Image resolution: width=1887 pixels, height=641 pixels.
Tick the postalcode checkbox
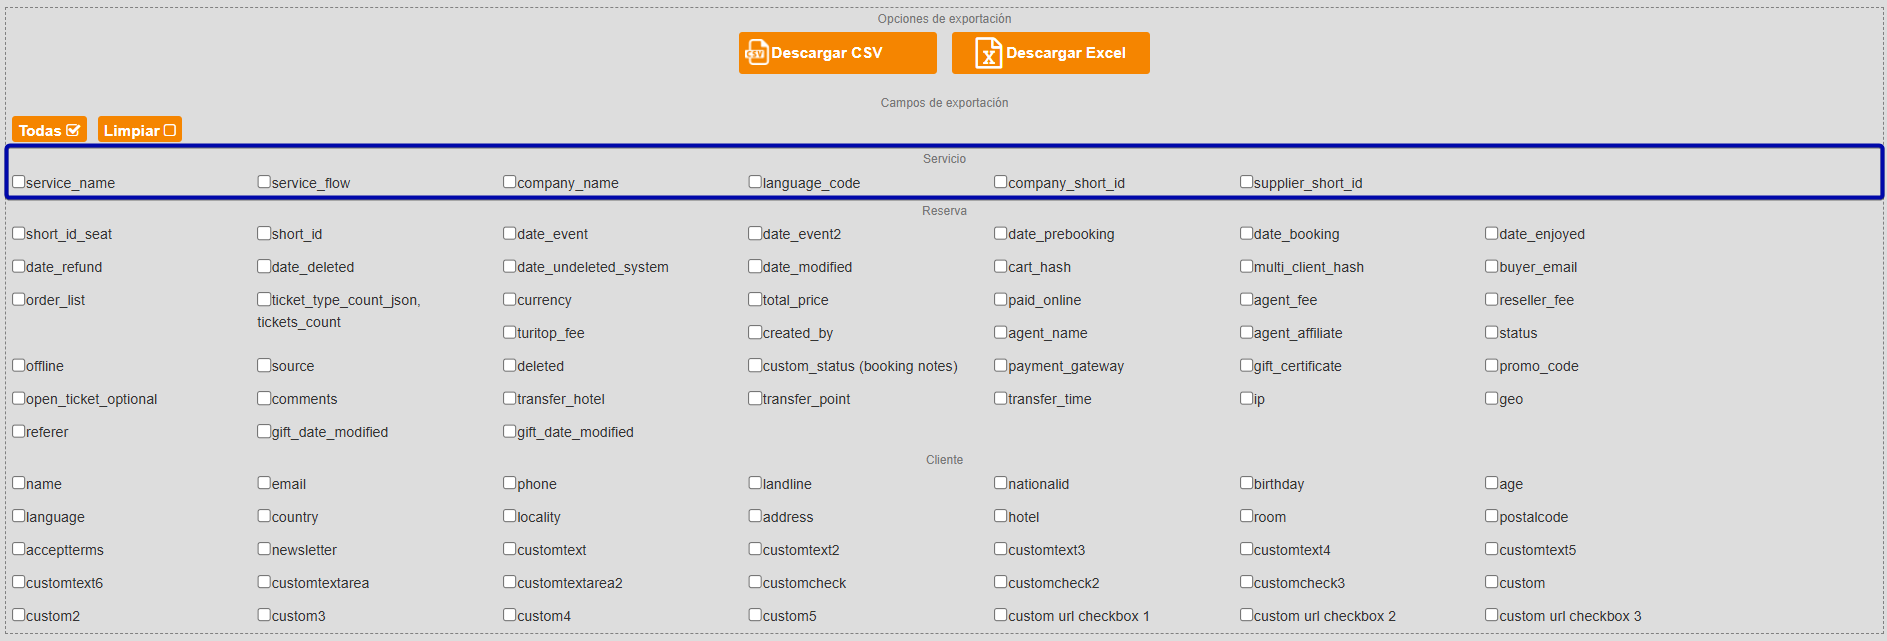click(x=1492, y=516)
